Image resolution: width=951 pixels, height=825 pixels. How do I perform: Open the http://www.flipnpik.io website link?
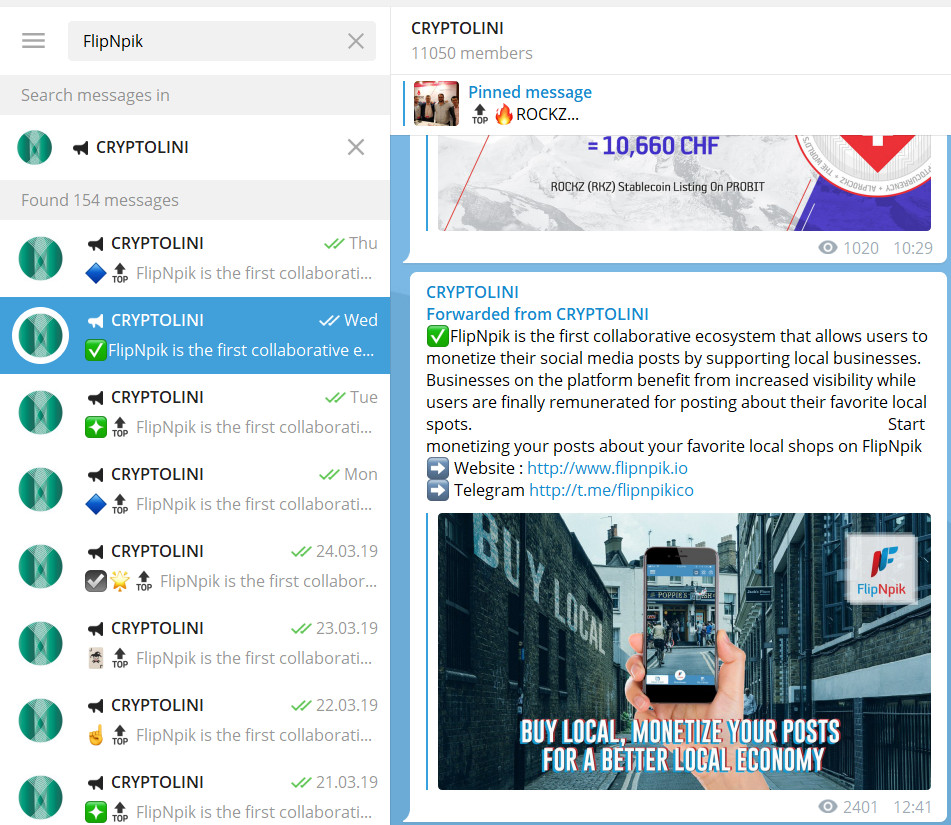[607, 468]
